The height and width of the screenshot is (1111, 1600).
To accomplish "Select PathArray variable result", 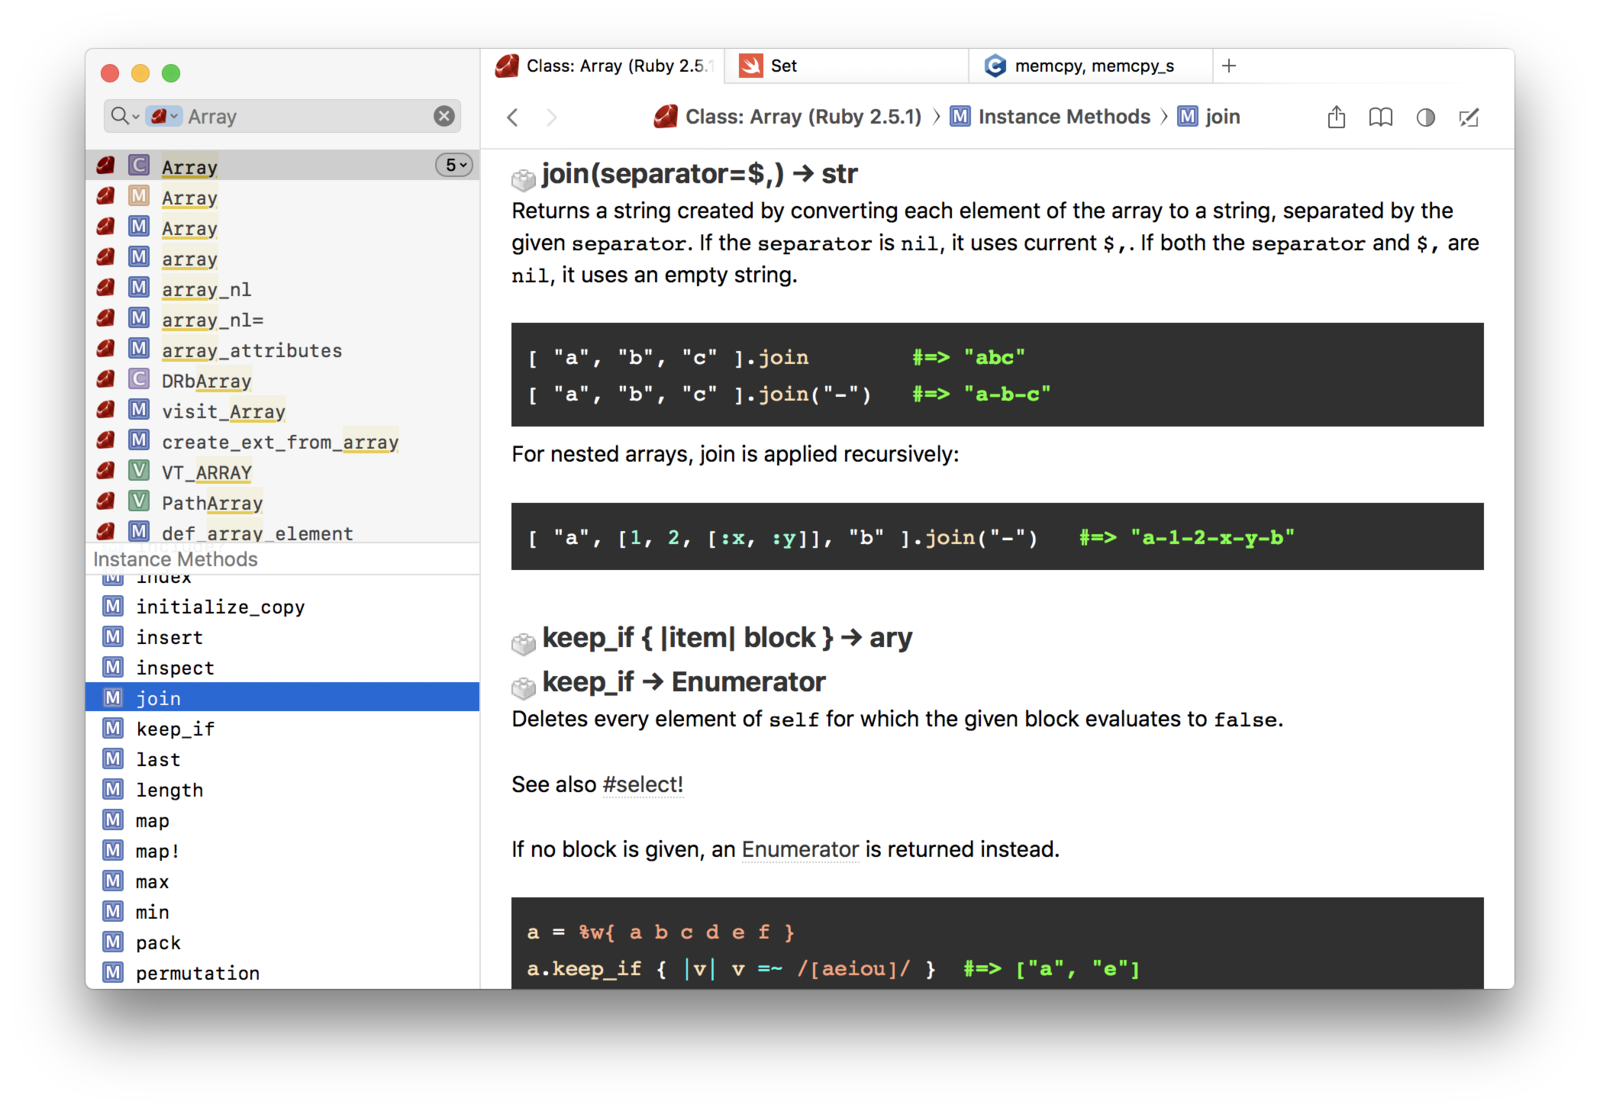I will [282, 503].
